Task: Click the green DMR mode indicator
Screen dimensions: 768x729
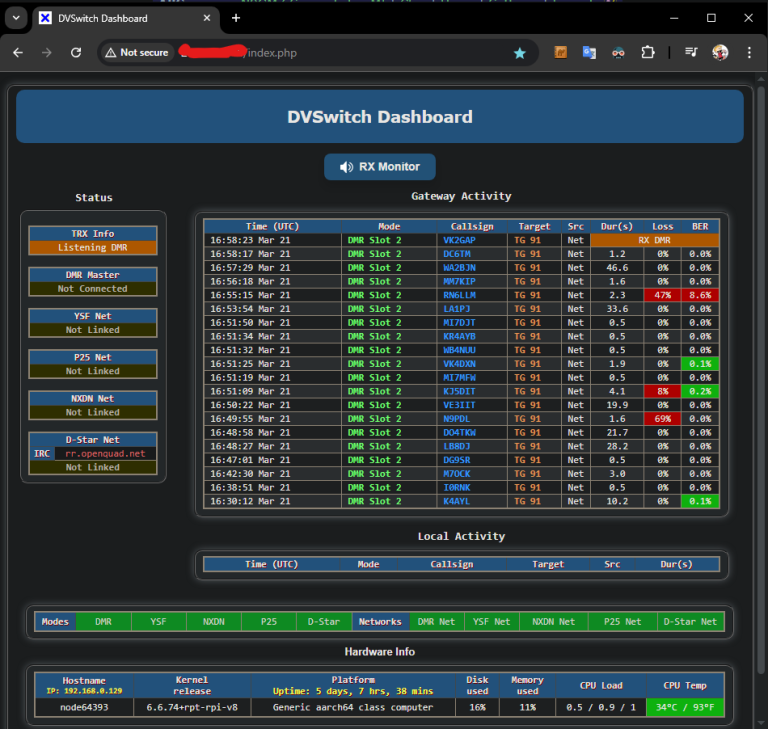Action: tap(103, 621)
